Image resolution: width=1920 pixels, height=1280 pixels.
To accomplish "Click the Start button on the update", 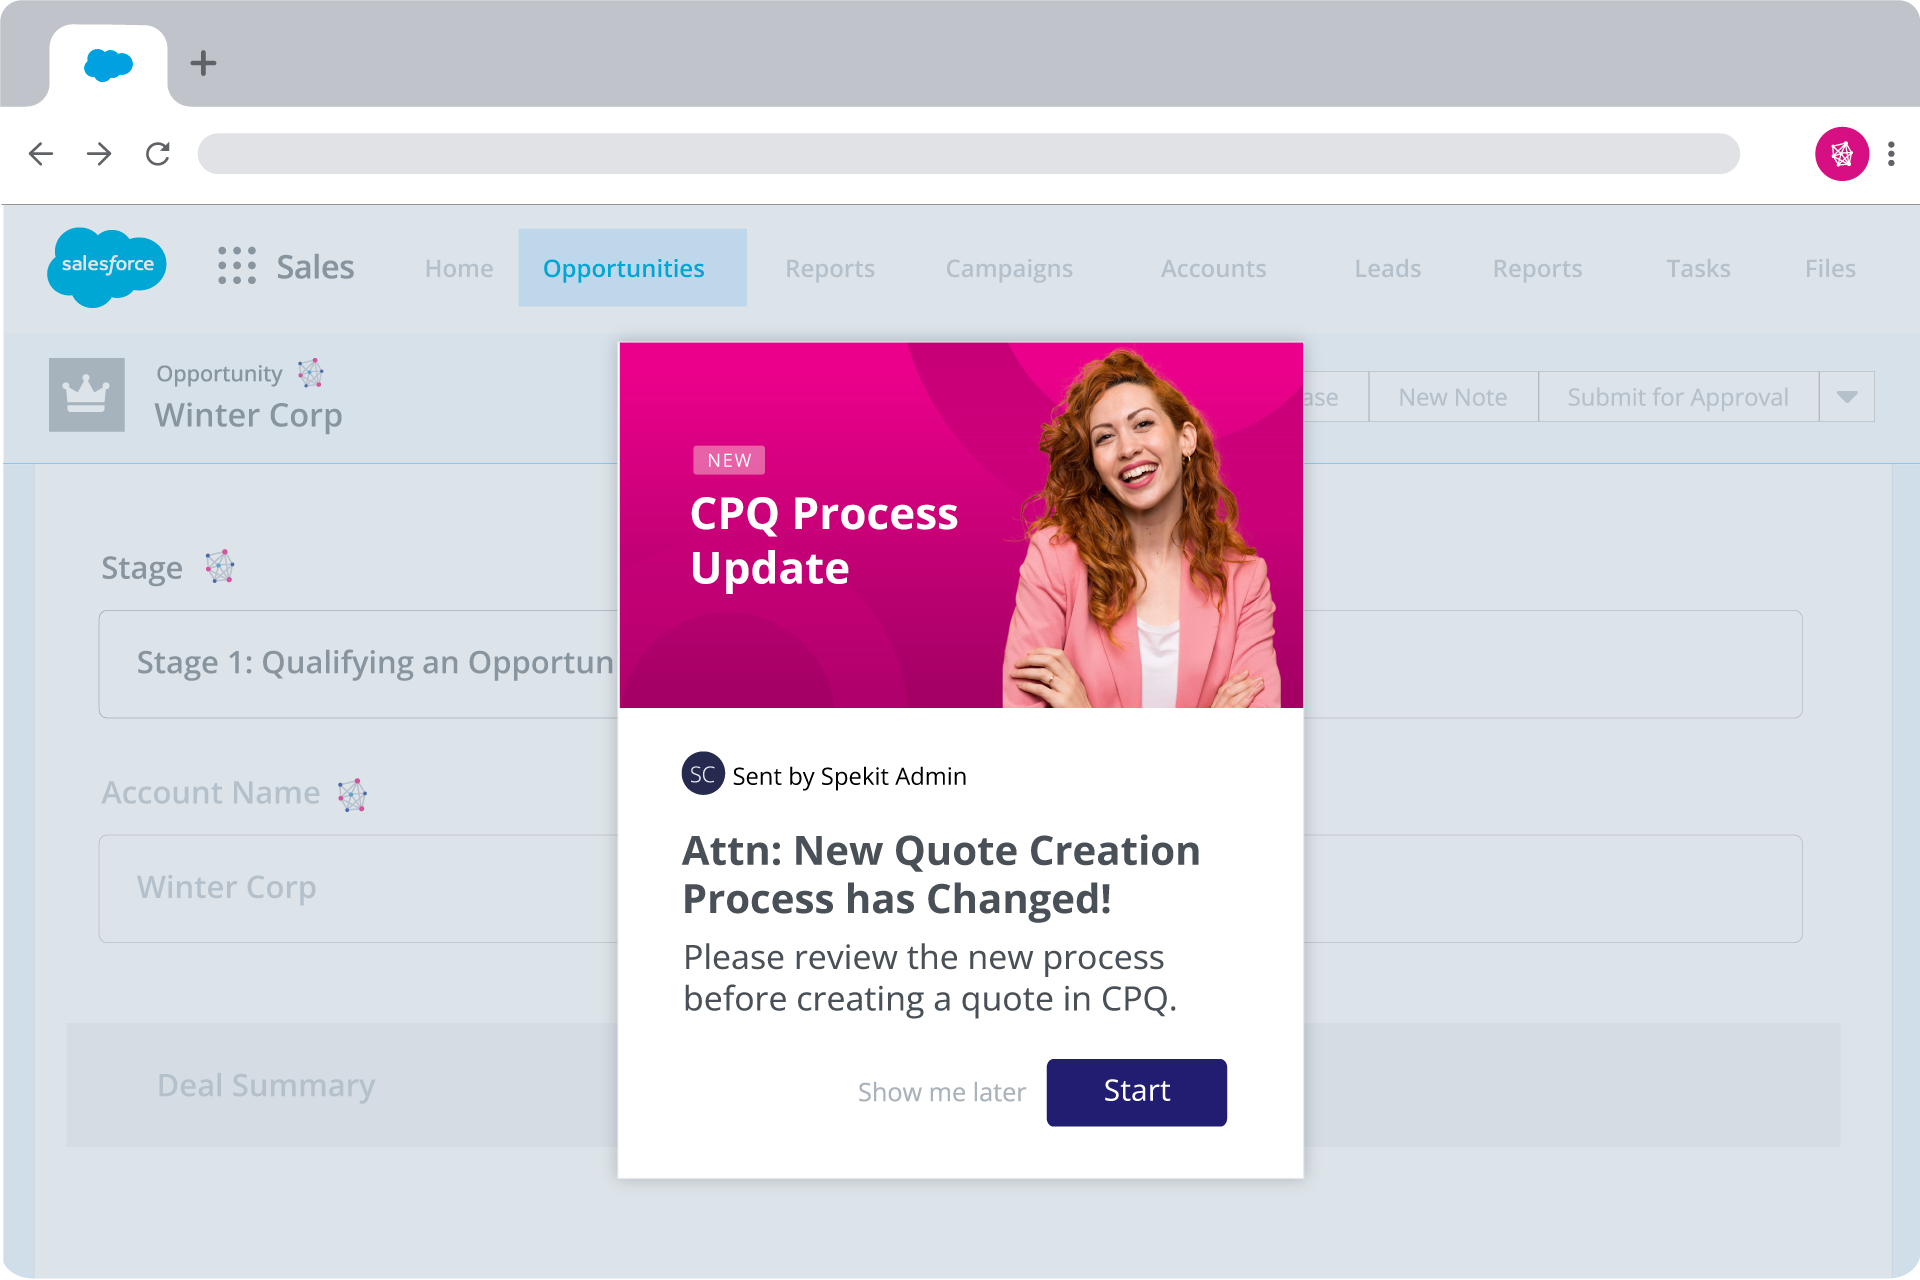I will tap(1136, 1092).
